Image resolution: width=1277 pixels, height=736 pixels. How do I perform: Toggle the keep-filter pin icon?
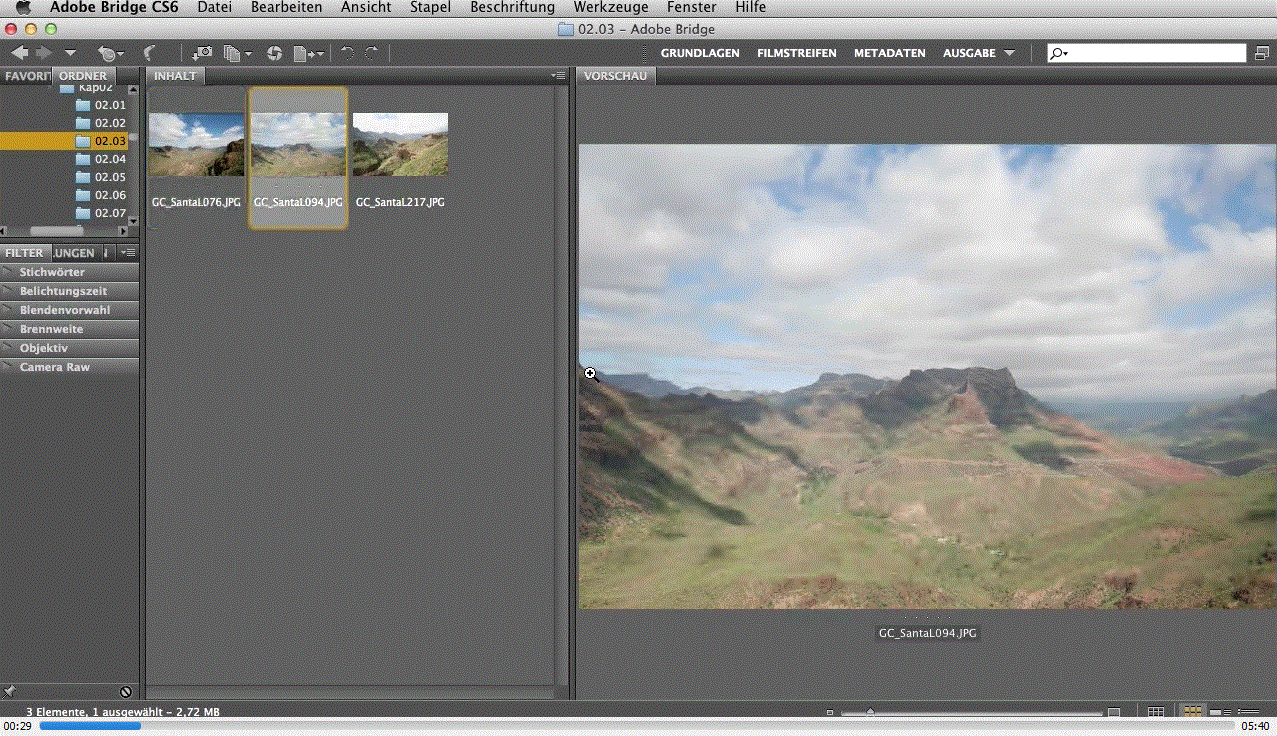[10, 691]
